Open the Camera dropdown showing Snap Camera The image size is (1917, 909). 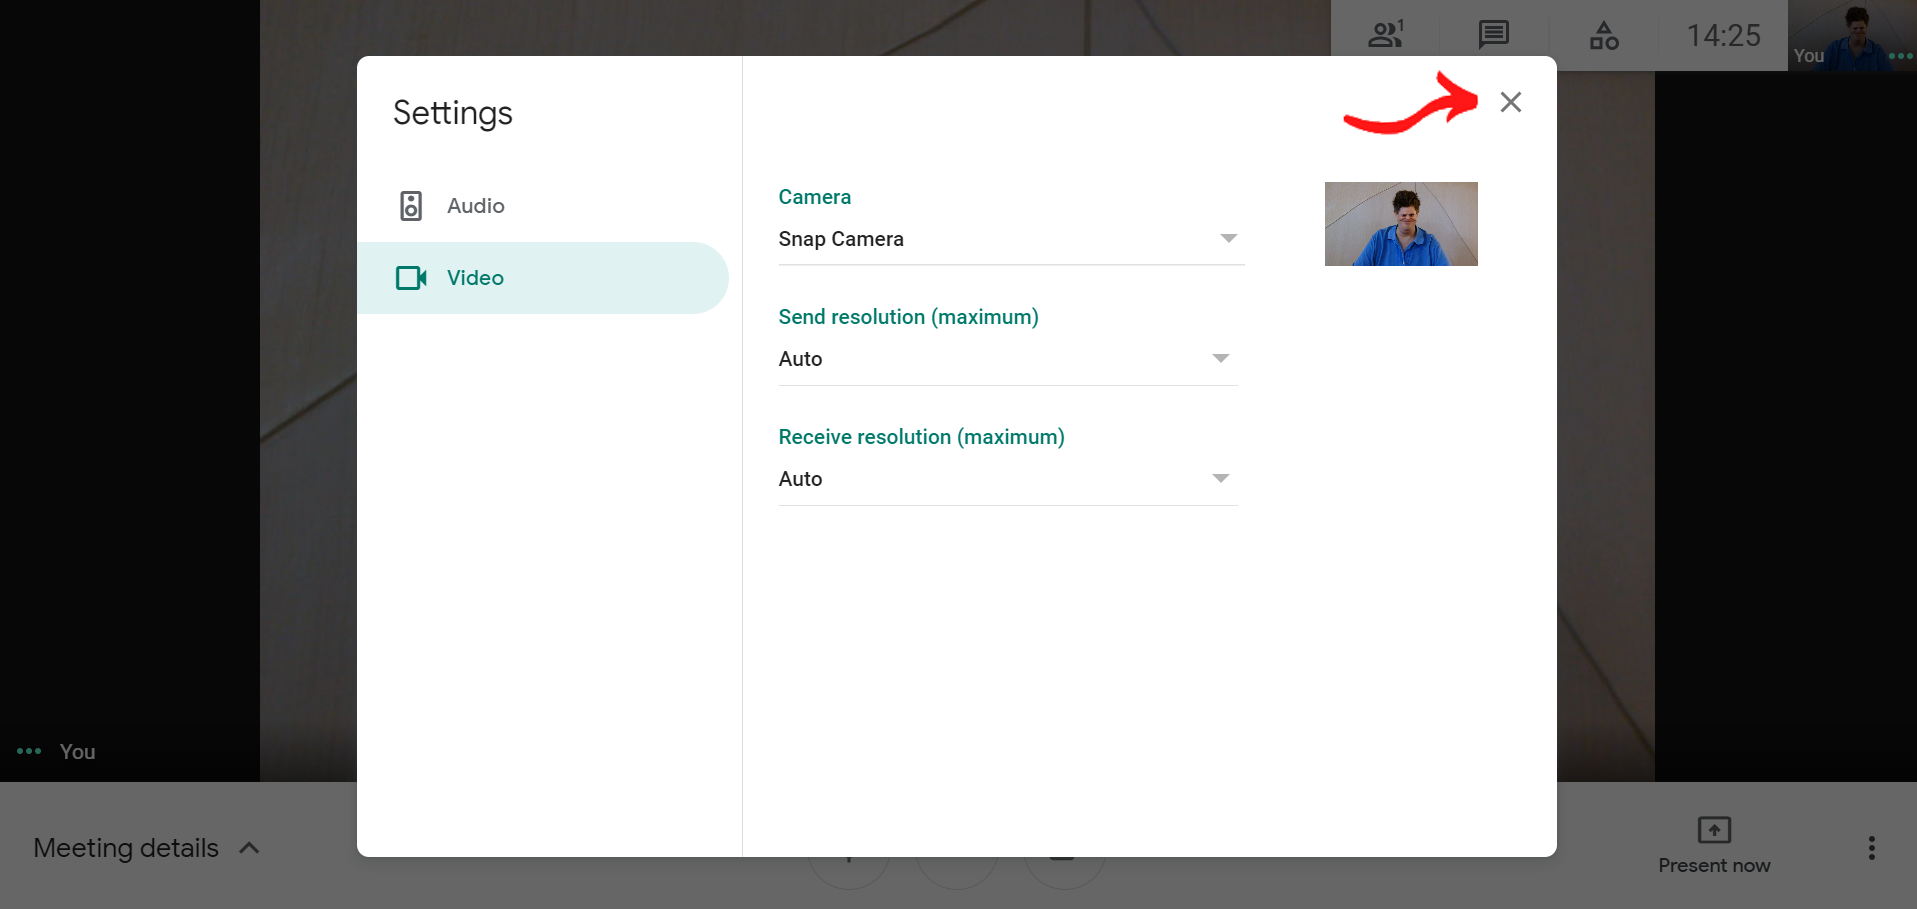point(1010,239)
